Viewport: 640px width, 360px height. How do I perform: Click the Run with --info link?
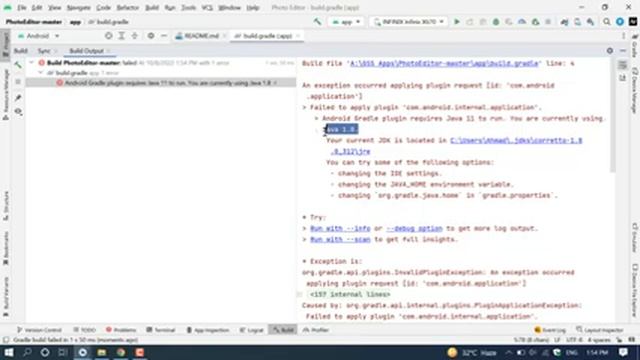coord(340,228)
